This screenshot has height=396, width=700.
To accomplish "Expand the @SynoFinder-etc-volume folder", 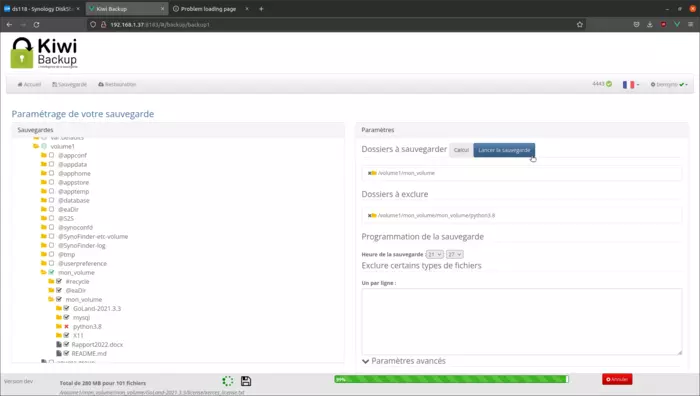I will (x=44, y=236).
